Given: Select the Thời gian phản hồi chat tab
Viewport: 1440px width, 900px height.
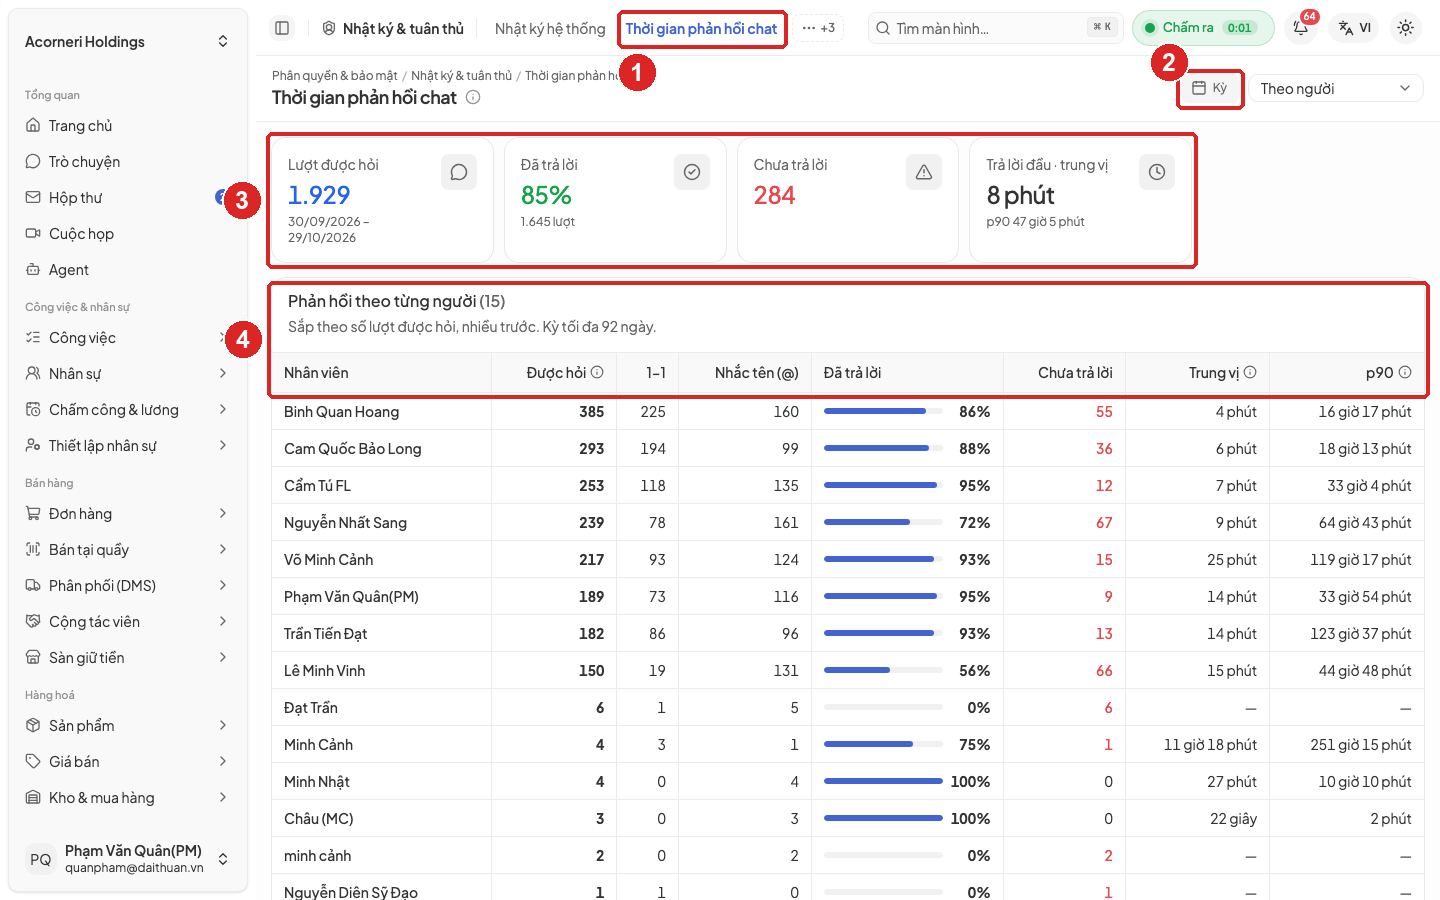Looking at the screenshot, I should click(701, 29).
